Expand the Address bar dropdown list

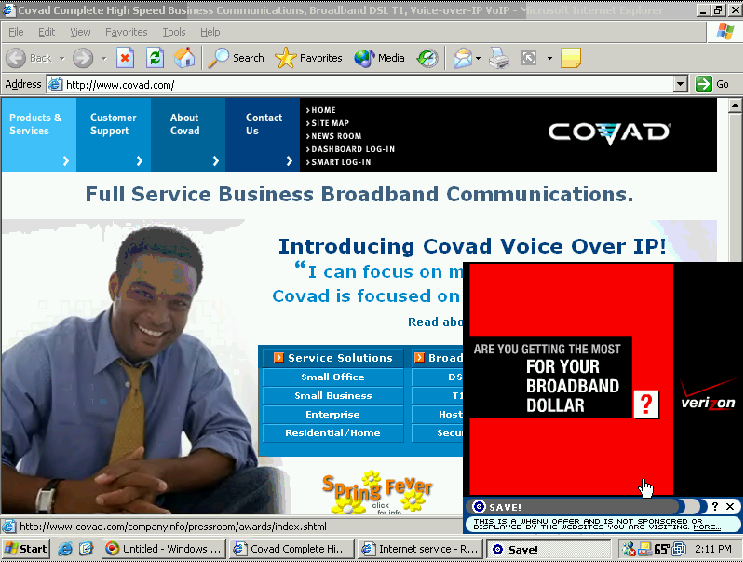(680, 84)
